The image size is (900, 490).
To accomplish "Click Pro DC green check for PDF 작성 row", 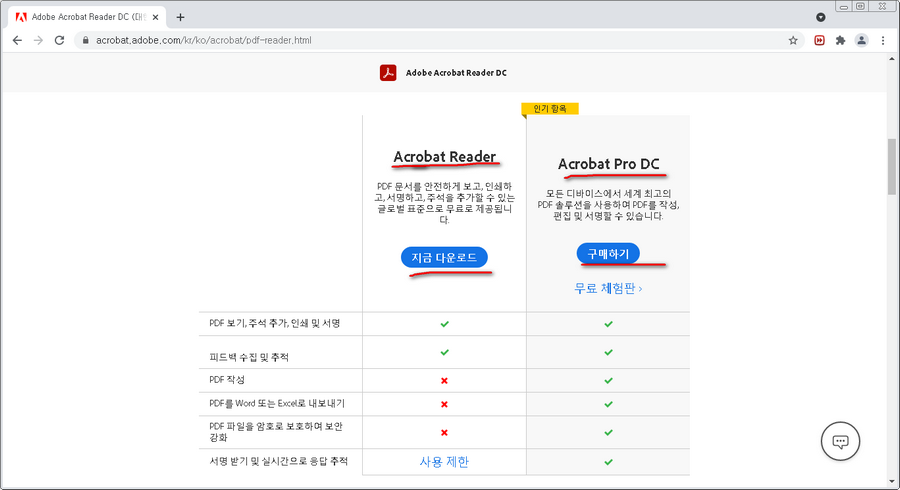I will coord(608,380).
